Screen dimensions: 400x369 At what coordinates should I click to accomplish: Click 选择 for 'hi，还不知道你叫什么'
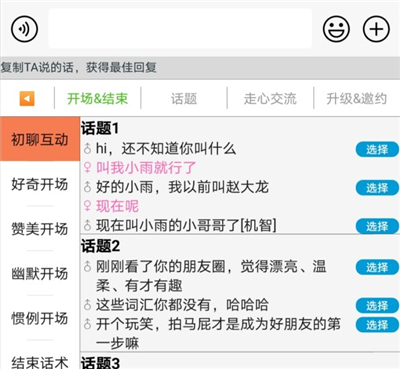[377, 149]
